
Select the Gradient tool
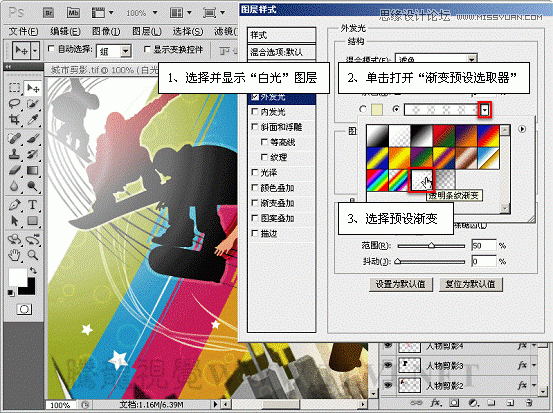point(32,170)
